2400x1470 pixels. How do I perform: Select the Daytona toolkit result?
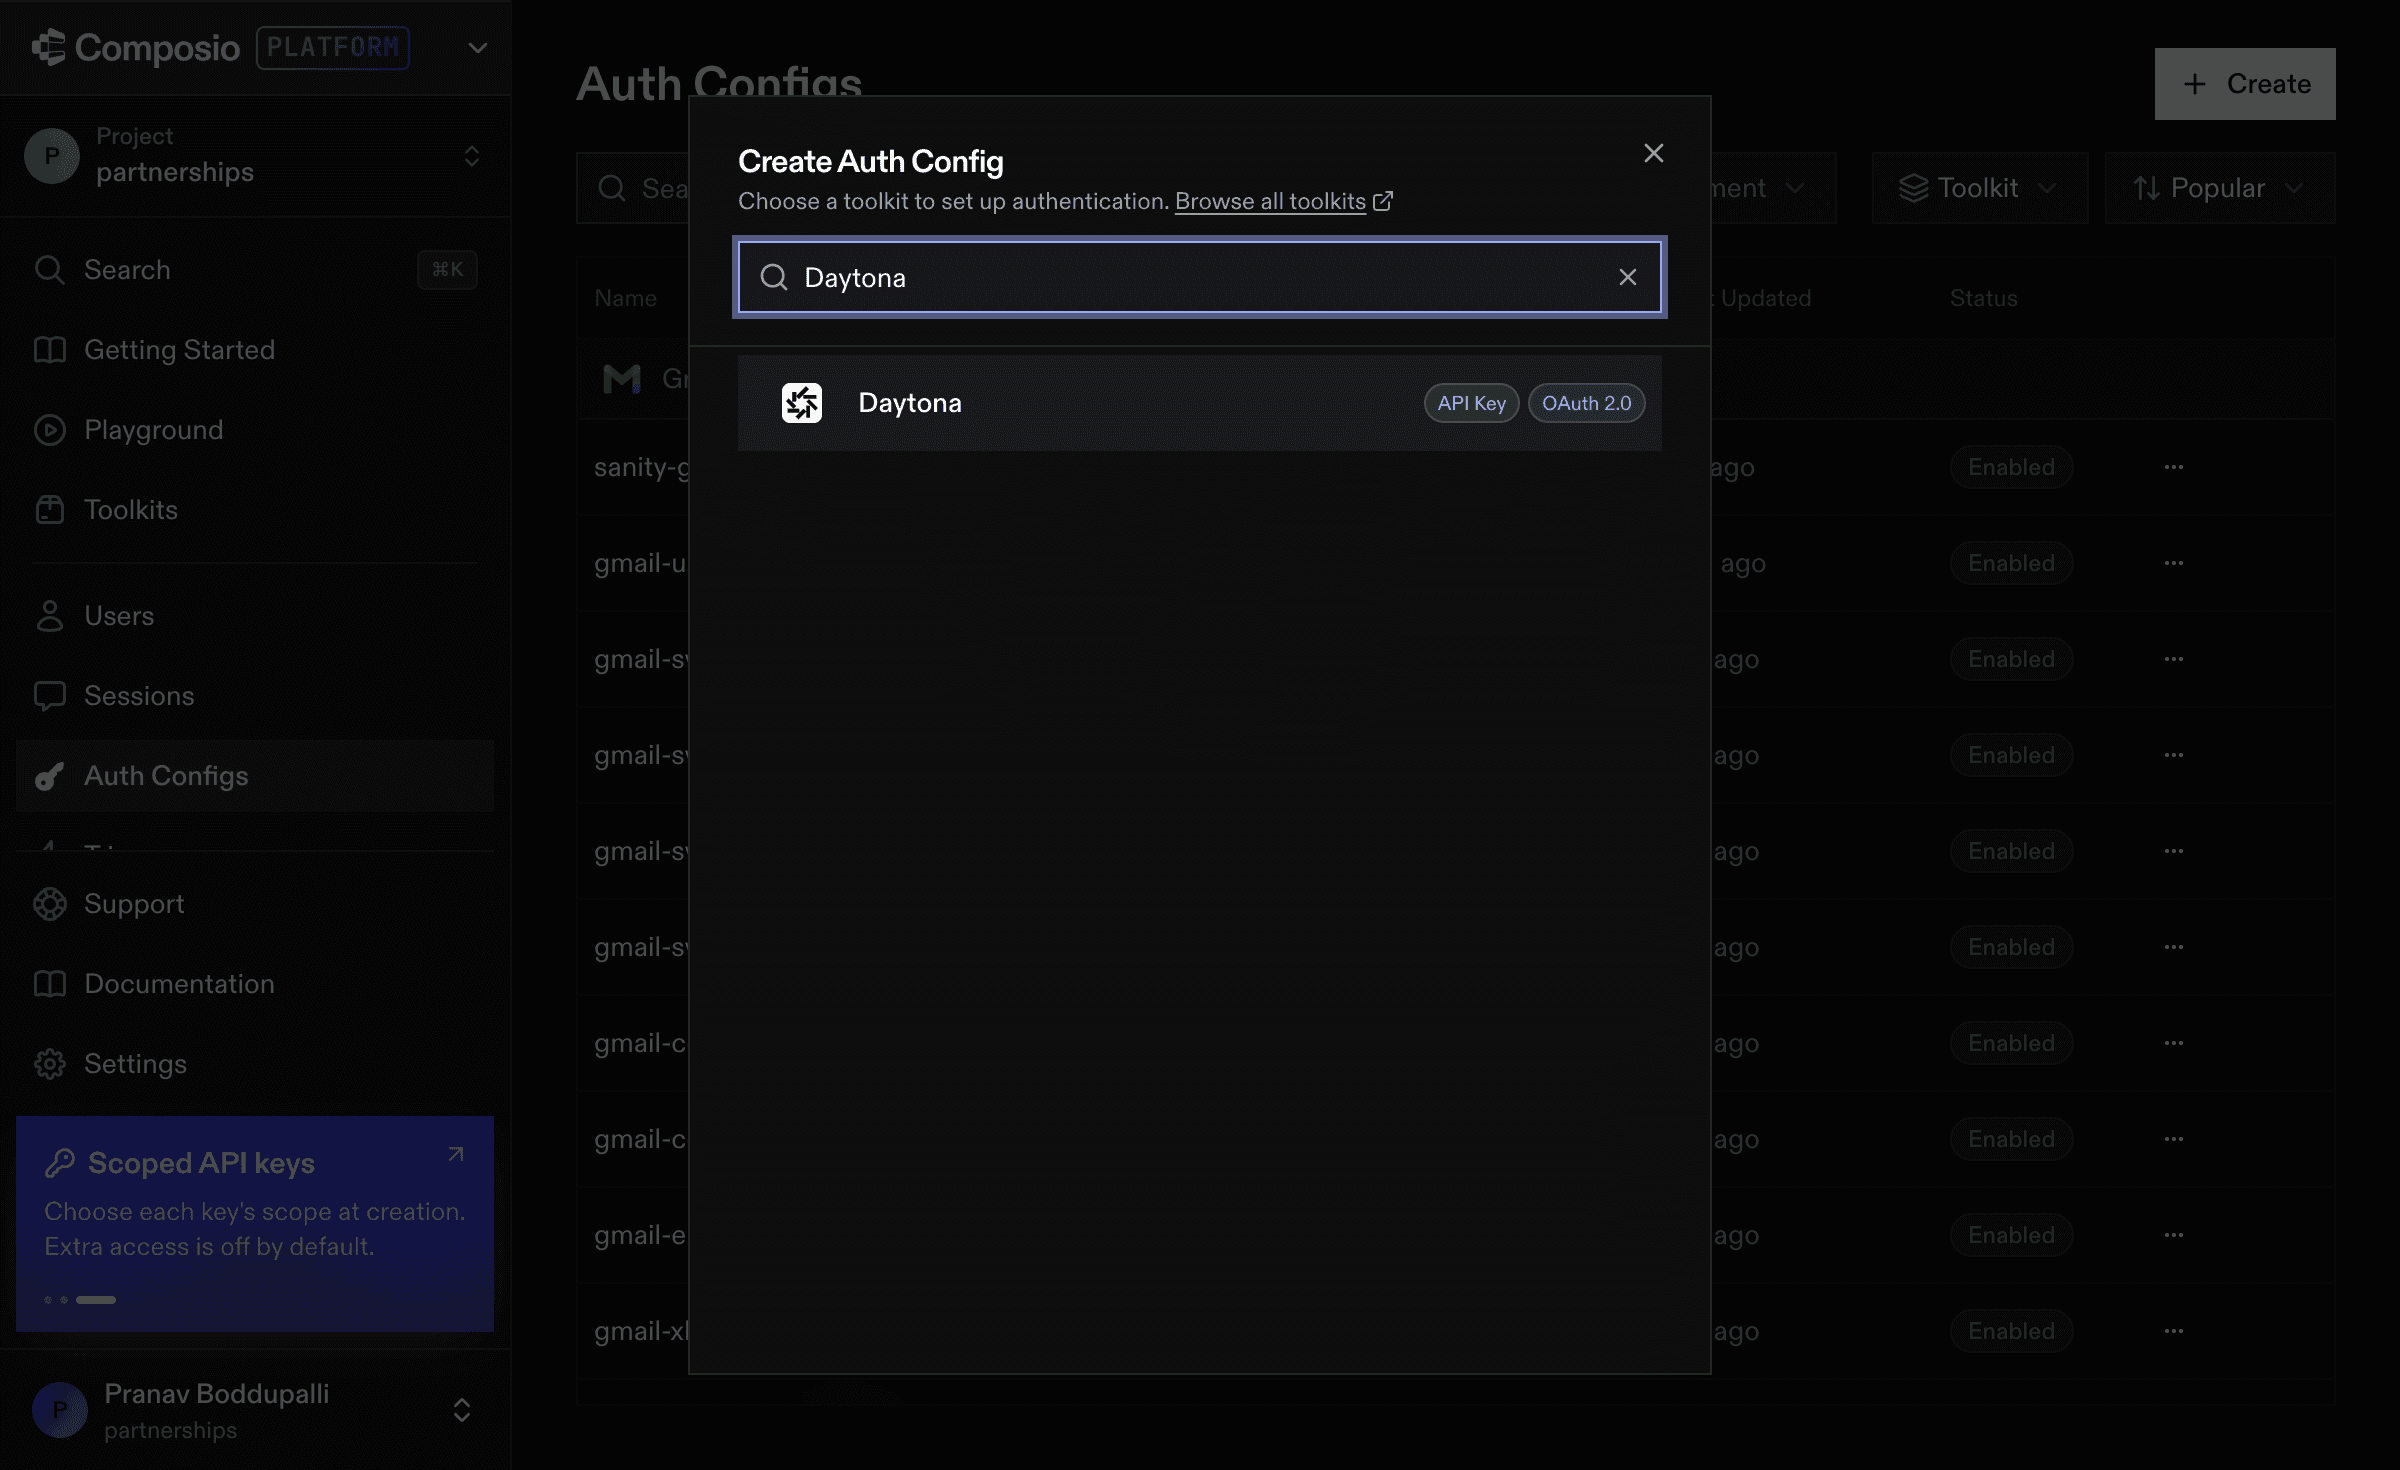click(1199, 403)
